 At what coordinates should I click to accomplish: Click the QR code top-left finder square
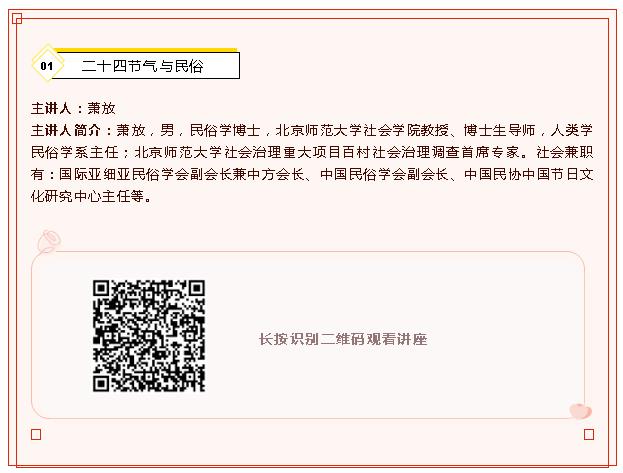click(102, 289)
